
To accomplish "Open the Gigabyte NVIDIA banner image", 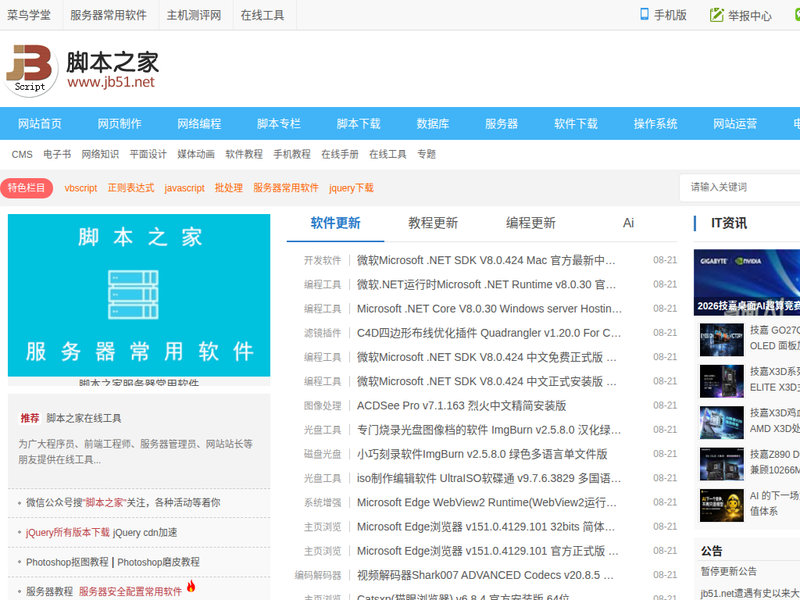I will point(746,282).
